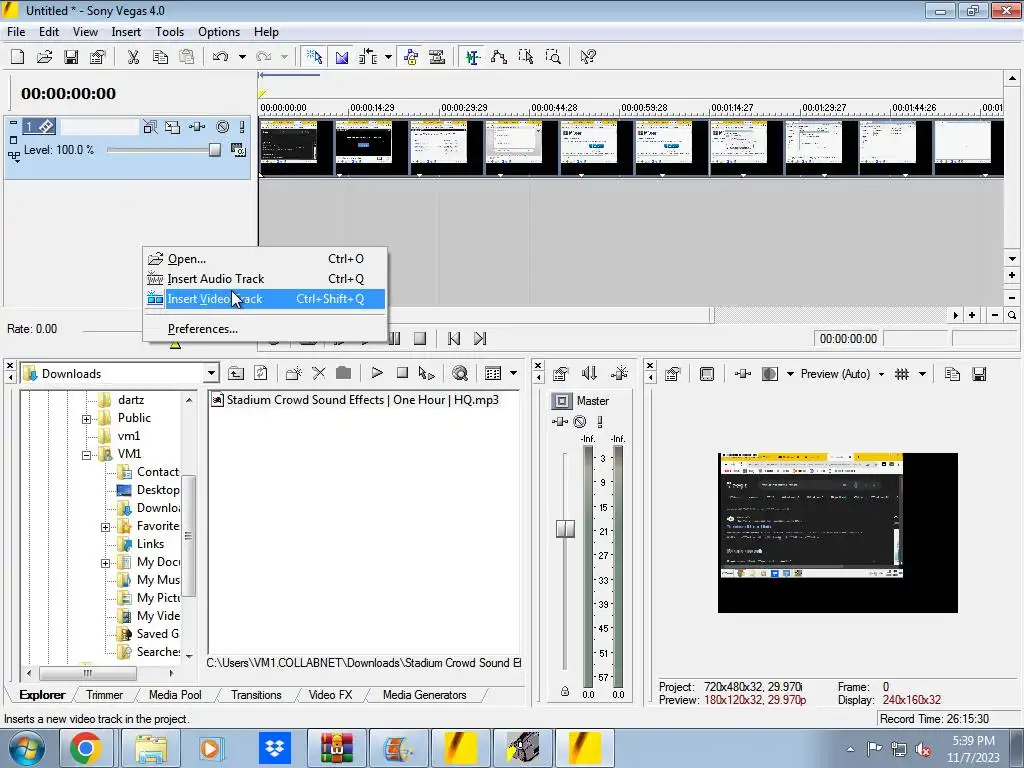This screenshot has width=1024, height=768.
Task: Toggle Enable Snapping in the toolbar
Action: [314, 57]
